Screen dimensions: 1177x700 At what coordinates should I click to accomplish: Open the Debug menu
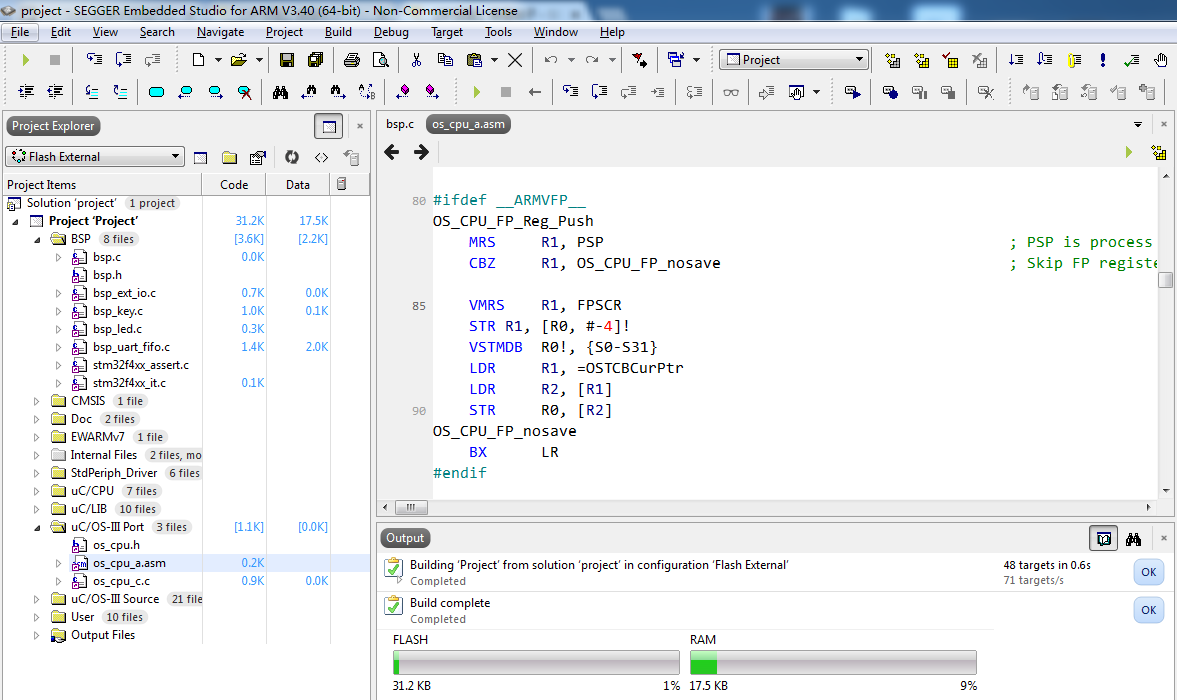click(x=391, y=32)
